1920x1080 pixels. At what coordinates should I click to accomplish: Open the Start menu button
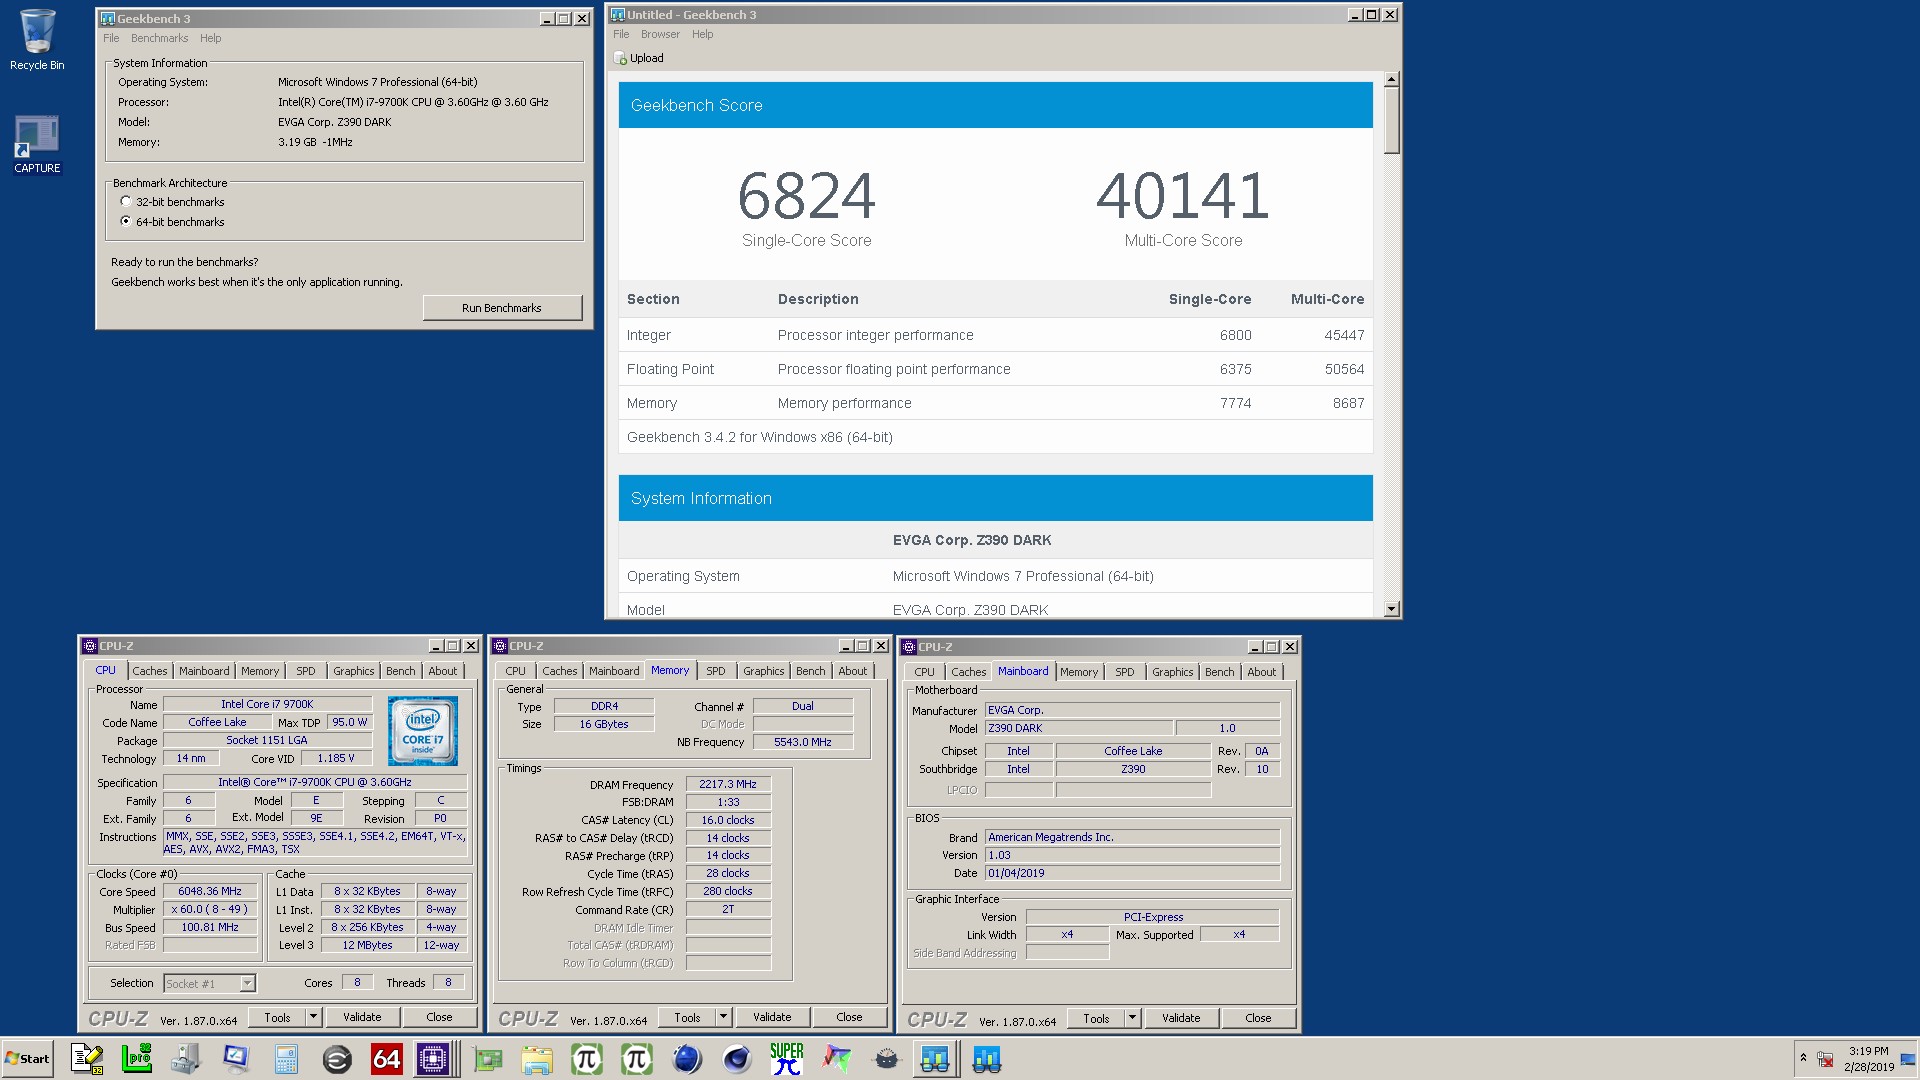coord(28,1059)
